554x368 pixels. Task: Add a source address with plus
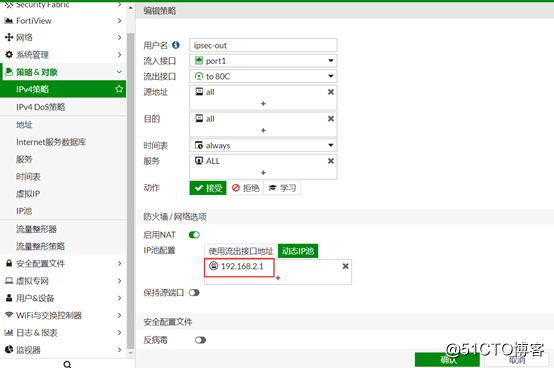click(263, 103)
